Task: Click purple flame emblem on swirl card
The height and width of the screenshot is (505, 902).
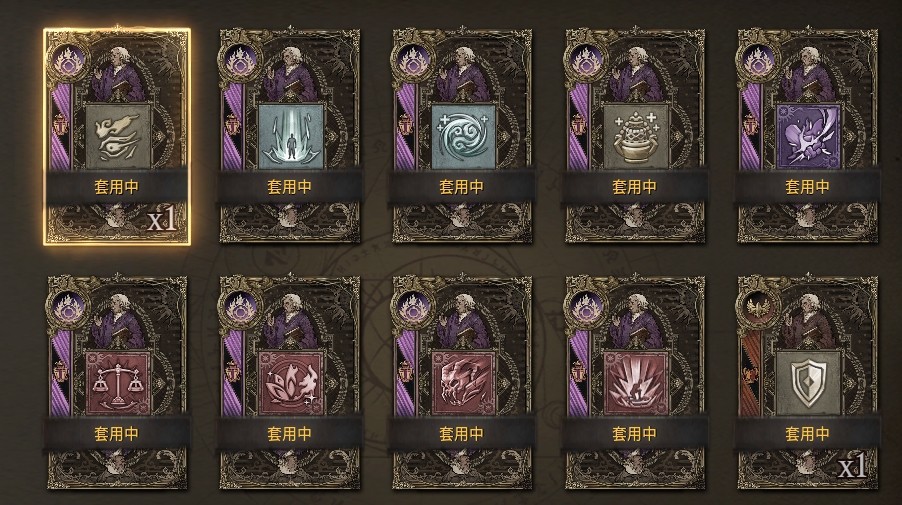Action: click(413, 62)
